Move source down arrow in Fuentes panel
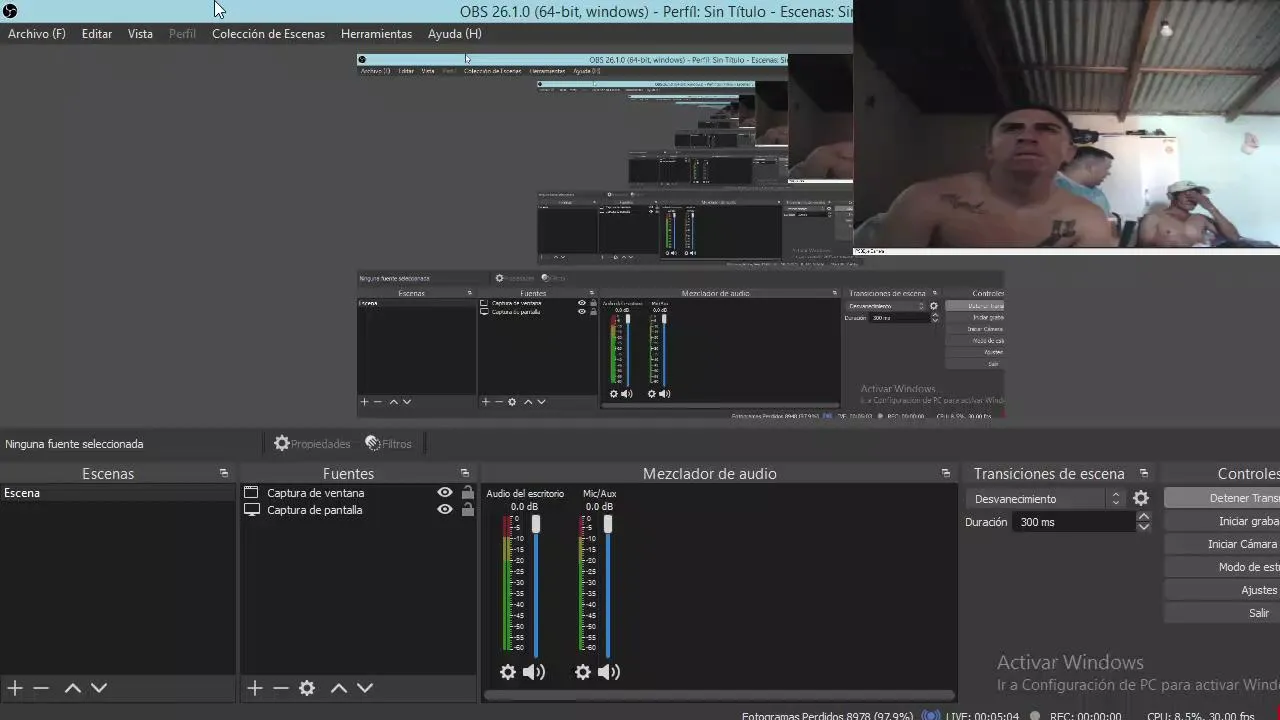 point(365,688)
